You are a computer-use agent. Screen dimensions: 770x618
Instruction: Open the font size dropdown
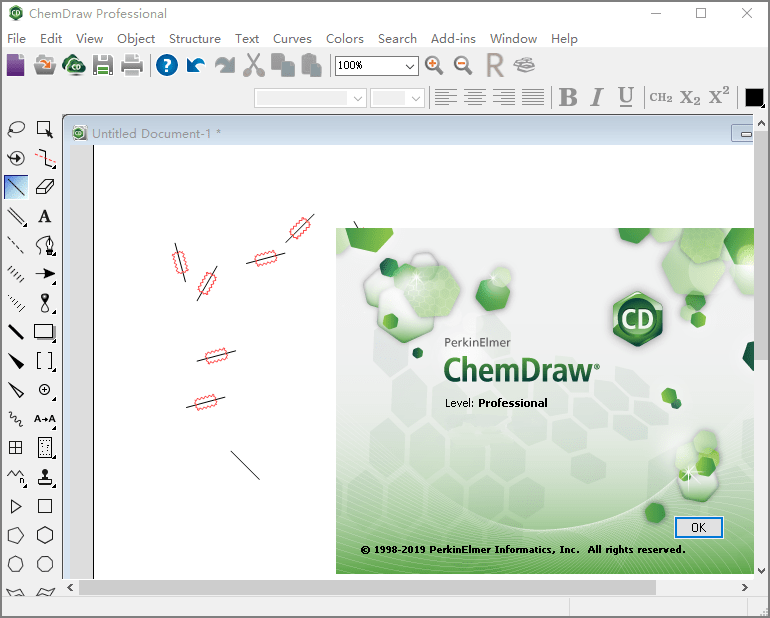[416, 98]
